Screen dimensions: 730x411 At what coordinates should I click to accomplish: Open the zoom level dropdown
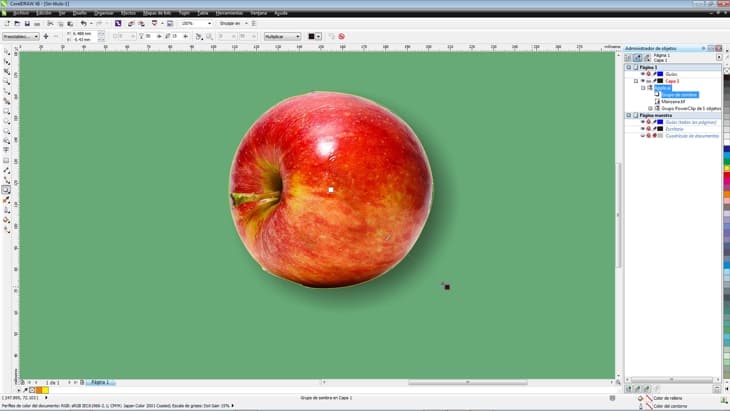pos(209,23)
